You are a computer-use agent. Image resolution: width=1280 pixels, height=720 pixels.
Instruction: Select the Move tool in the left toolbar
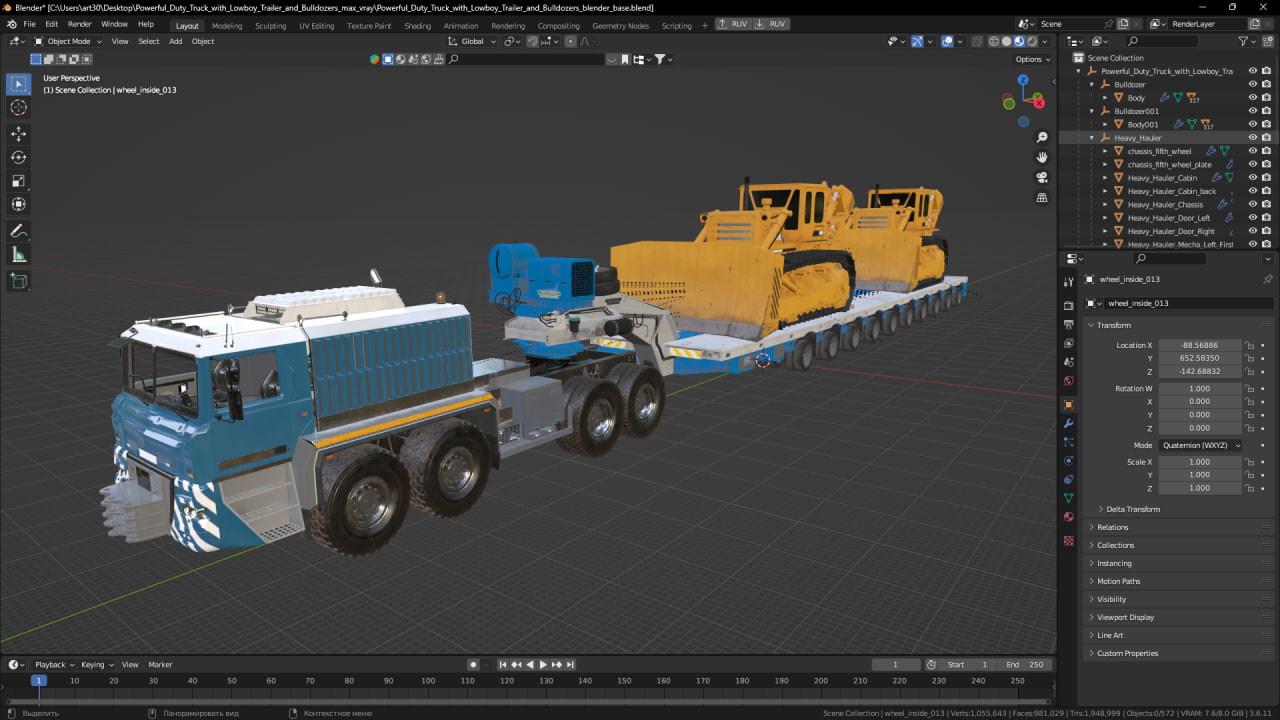19,134
